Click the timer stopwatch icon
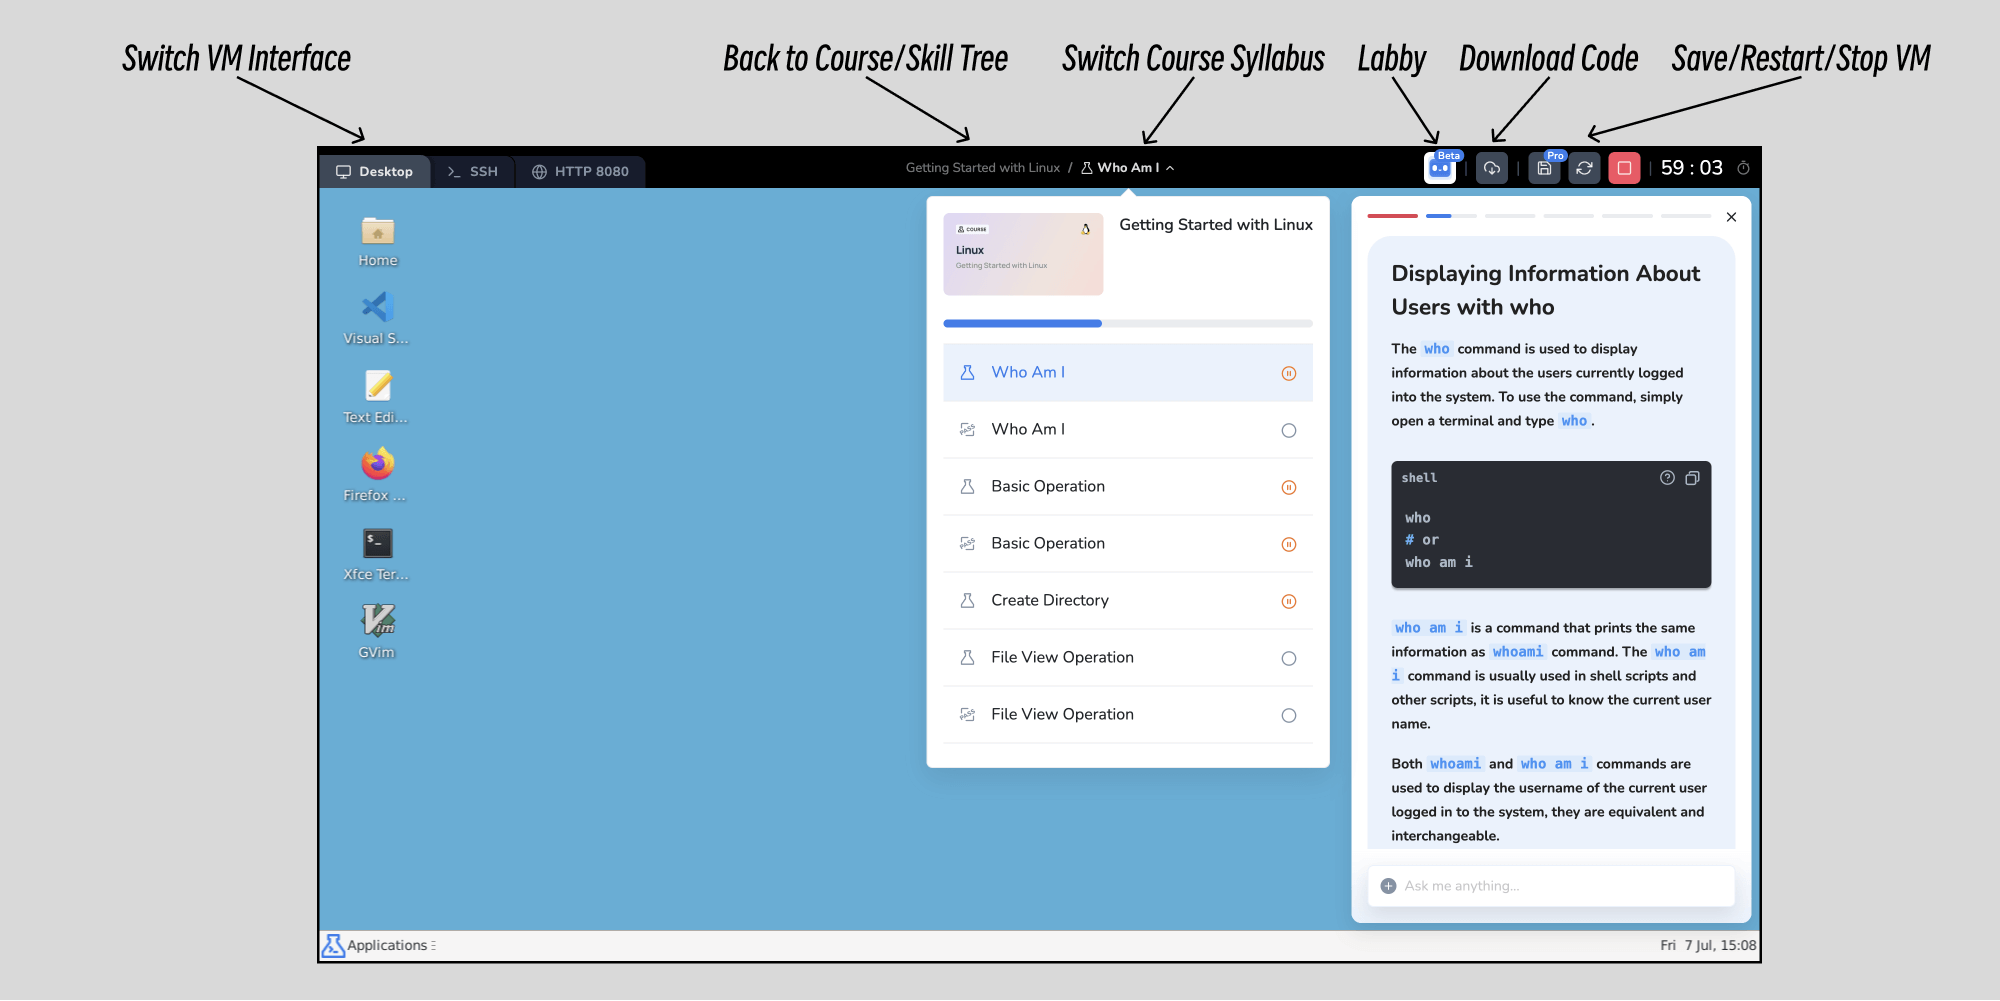 click(1743, 168)
